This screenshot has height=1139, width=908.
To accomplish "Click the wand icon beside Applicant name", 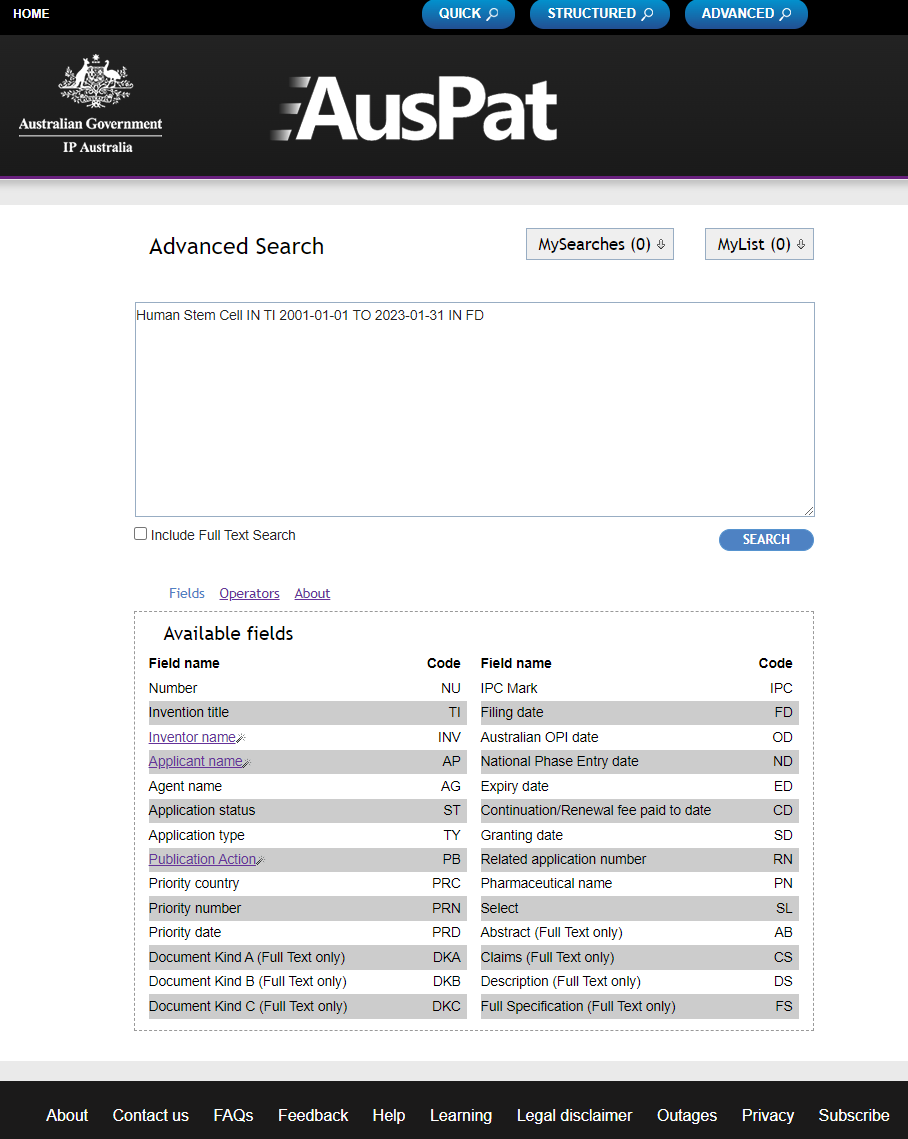I will point(246,763).
